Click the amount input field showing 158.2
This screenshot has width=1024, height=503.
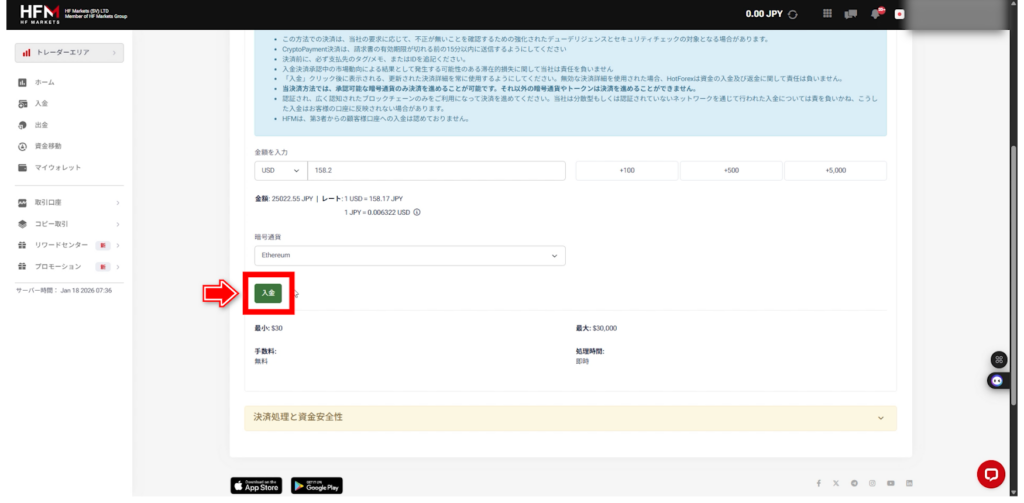point(436,171)
